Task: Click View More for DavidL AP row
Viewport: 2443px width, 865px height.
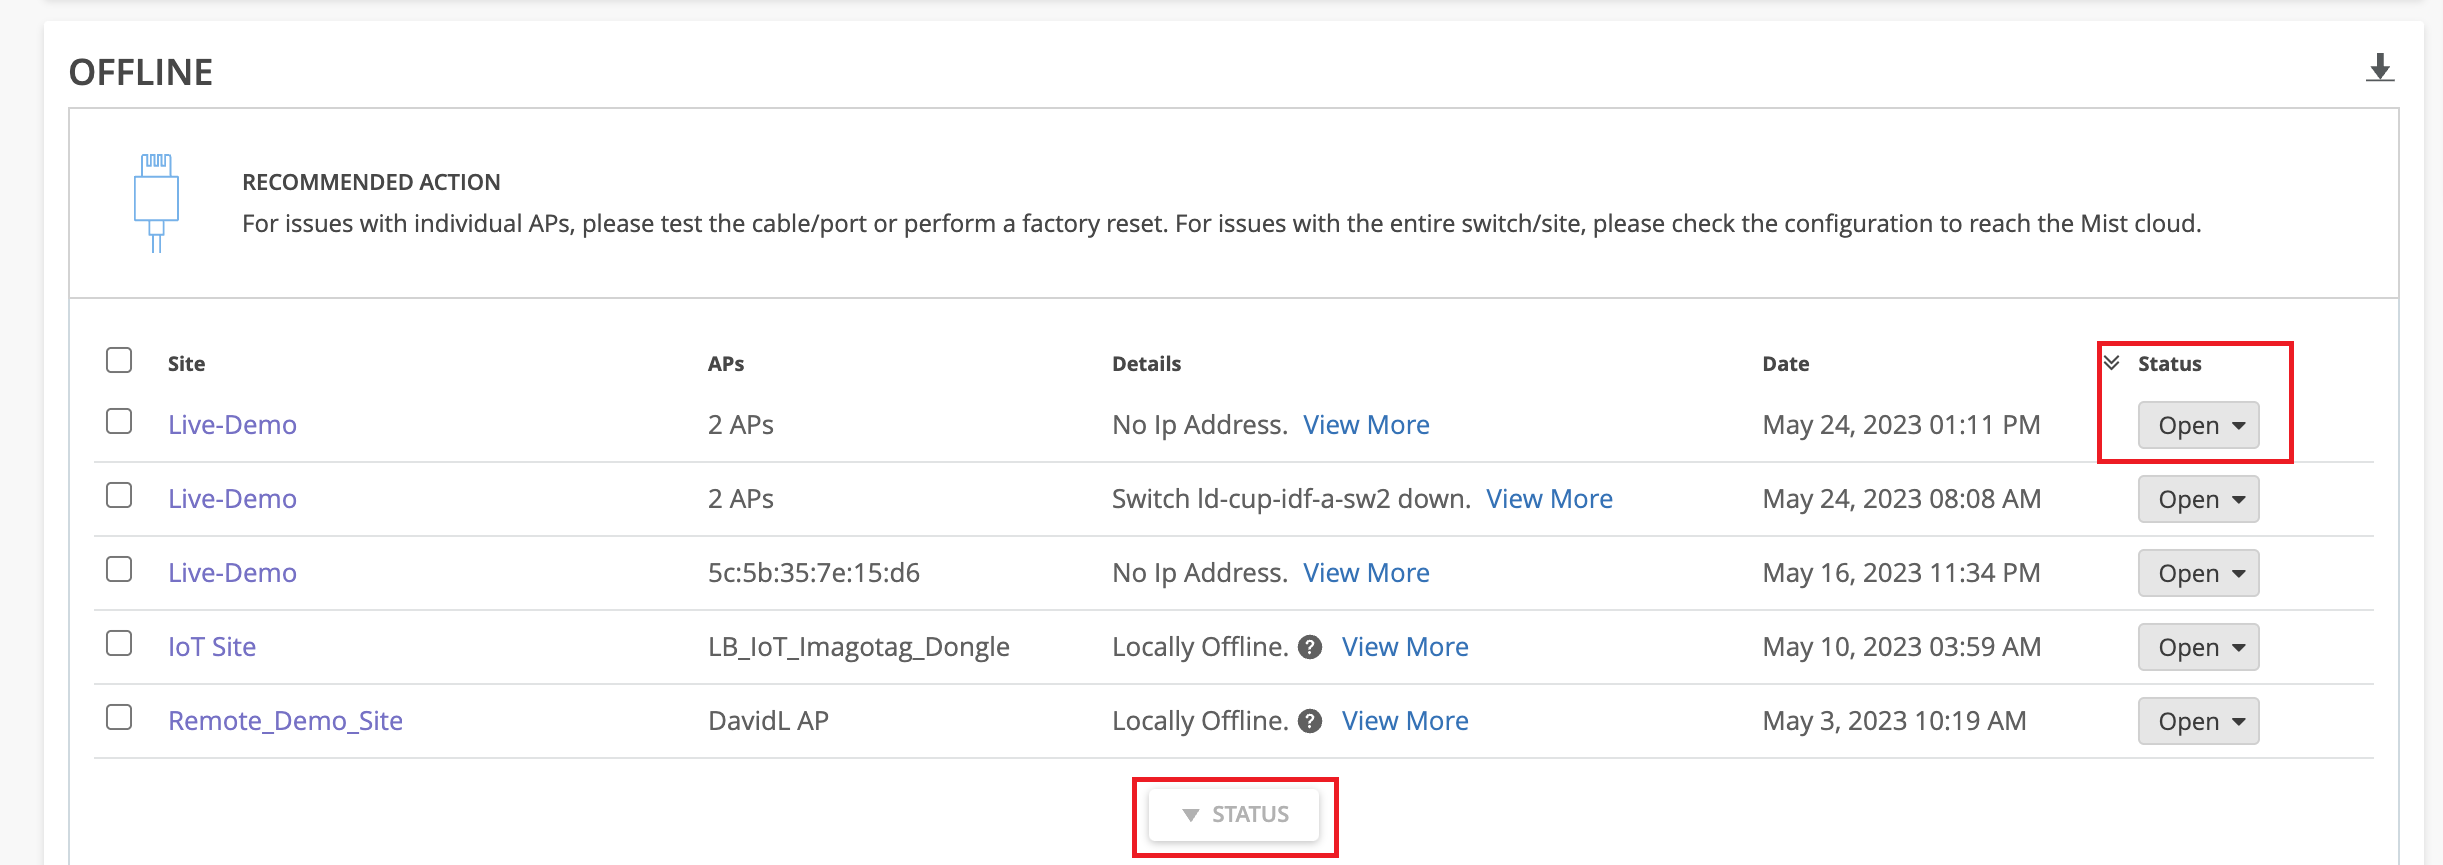Action: click(x=1405, y=721)
